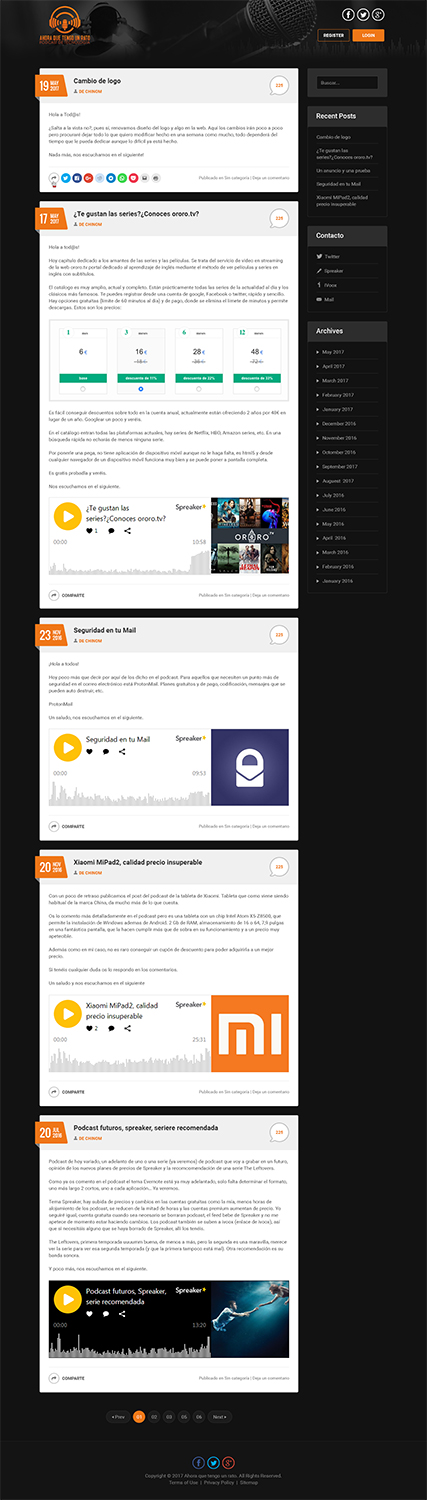Image resolution: width=427 pixels, height=1500 pixels.
Task: Go to page 02 in pagination
Action: (x=154, y=1417)
